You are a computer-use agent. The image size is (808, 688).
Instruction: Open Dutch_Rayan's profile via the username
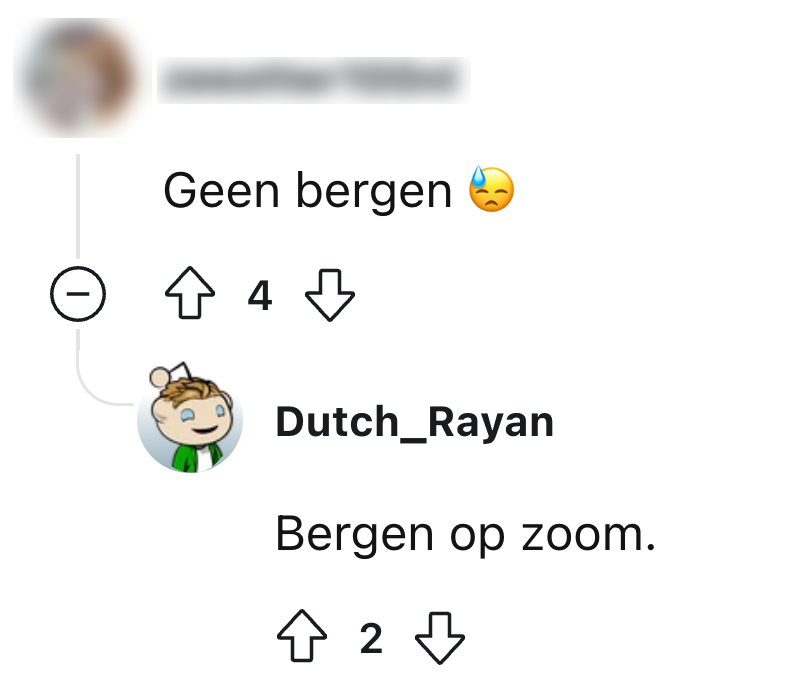[415, 422]
